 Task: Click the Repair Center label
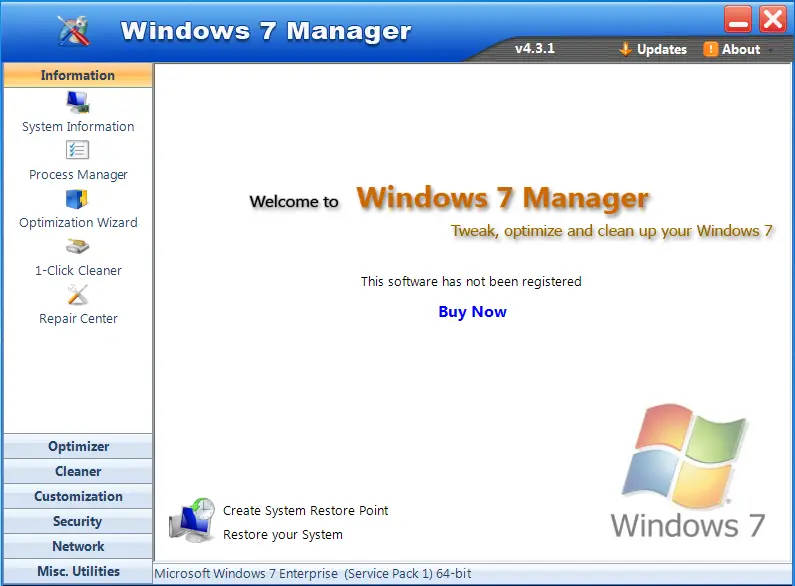[78, 319]
